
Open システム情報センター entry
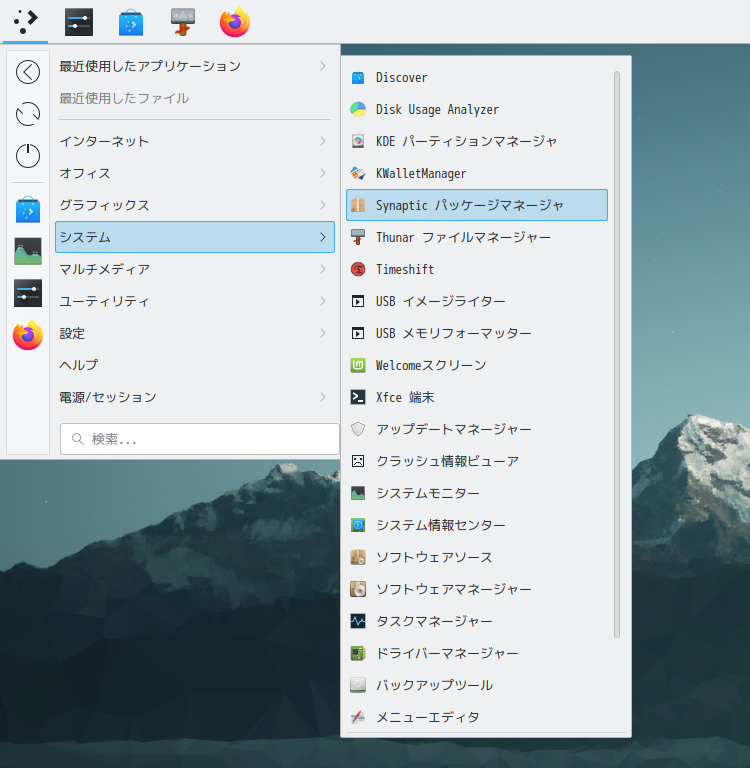(x=477, y=525)
